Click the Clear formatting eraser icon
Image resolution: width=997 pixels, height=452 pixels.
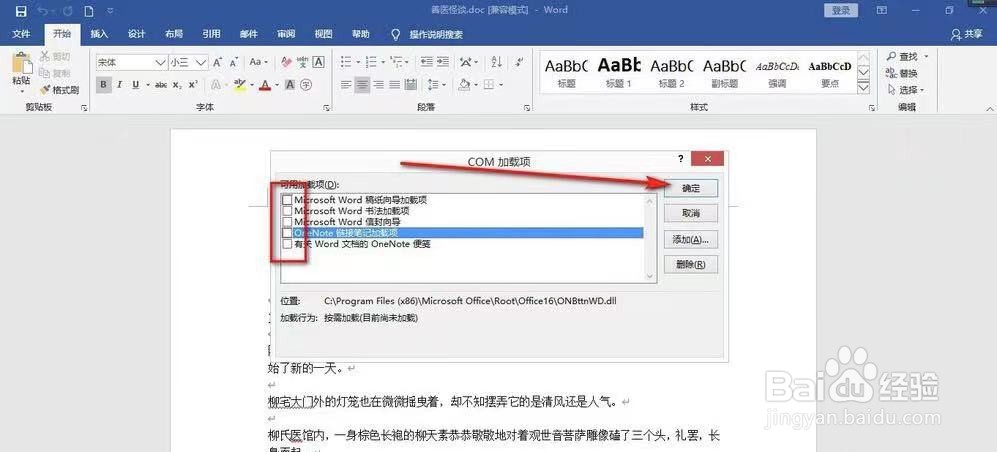click(287, 62)
